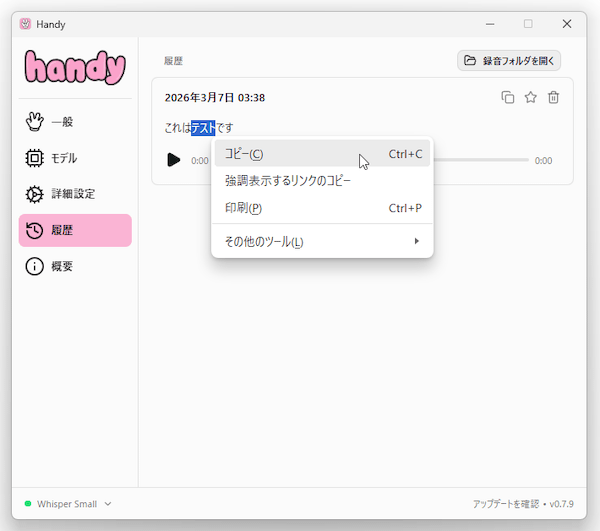The width and height of the screenshot is (600, 531).
Task: Star the 03:38 history entry
Action: [x=531, y=98]
